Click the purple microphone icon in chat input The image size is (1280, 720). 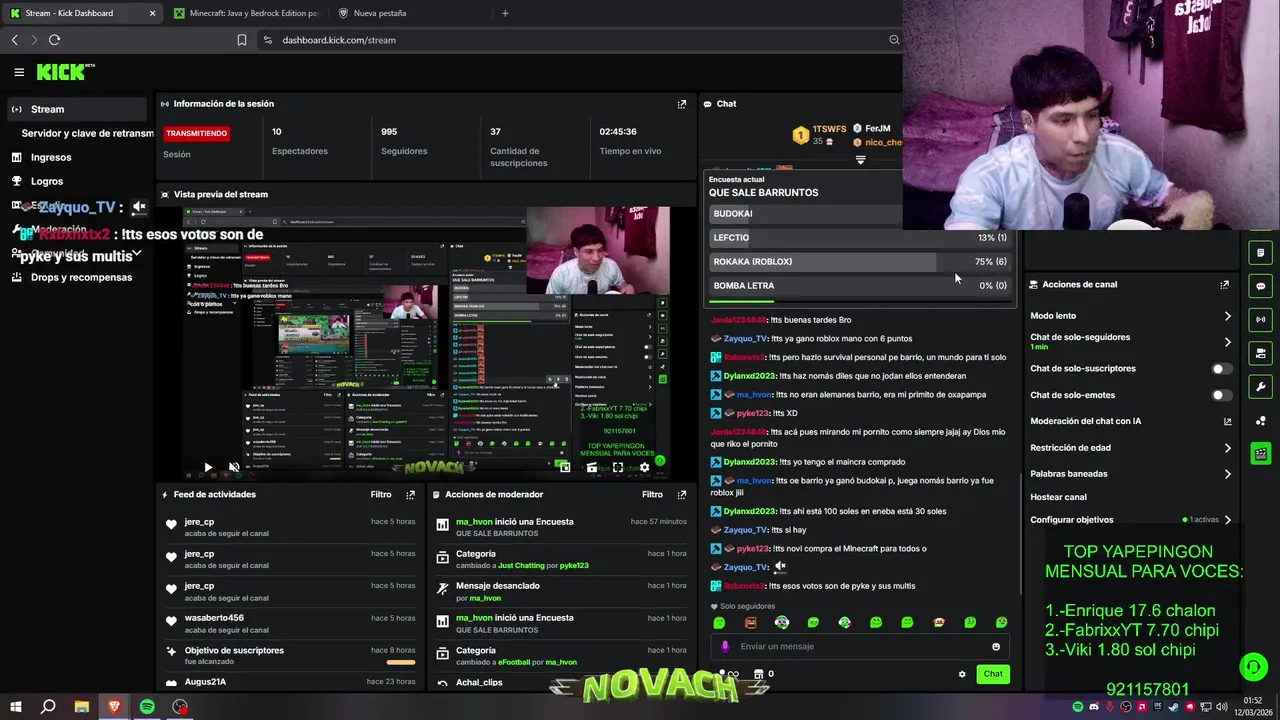coord(725,647)
